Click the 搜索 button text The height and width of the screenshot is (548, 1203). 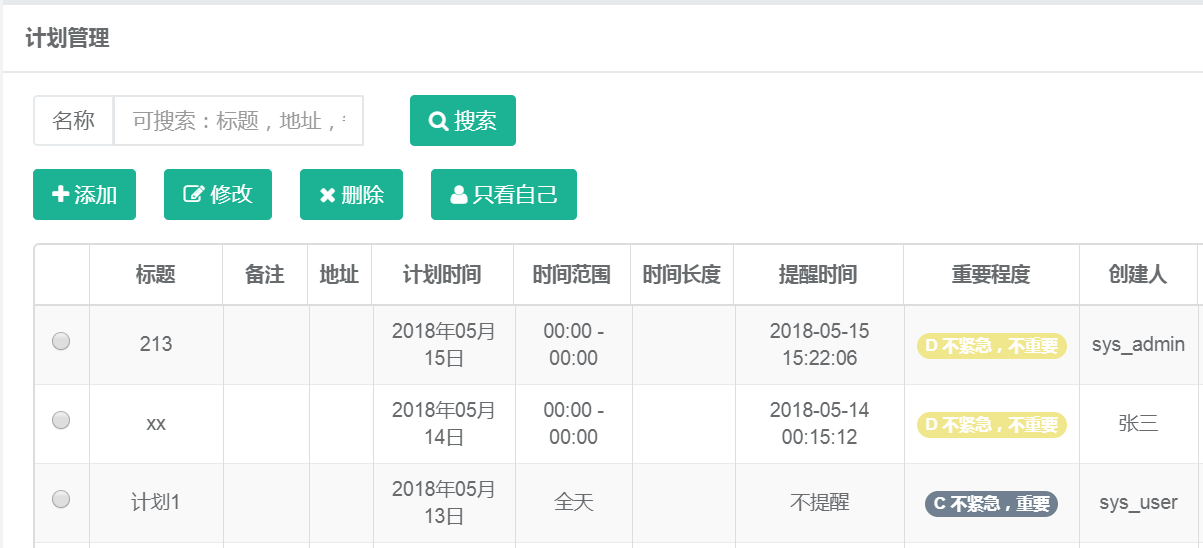(476, 121)
